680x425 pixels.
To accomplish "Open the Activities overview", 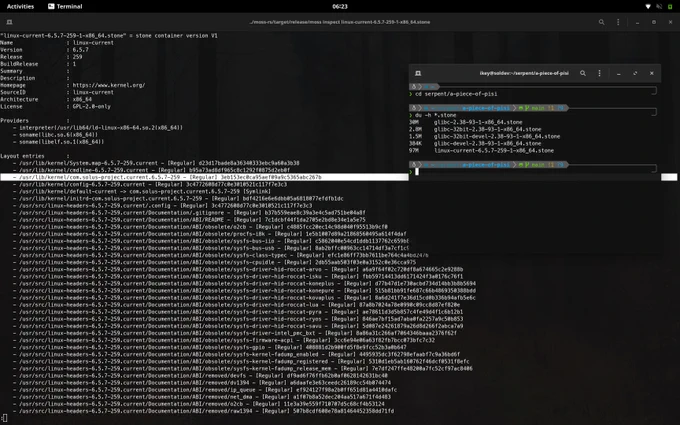I will pos(20,7).
